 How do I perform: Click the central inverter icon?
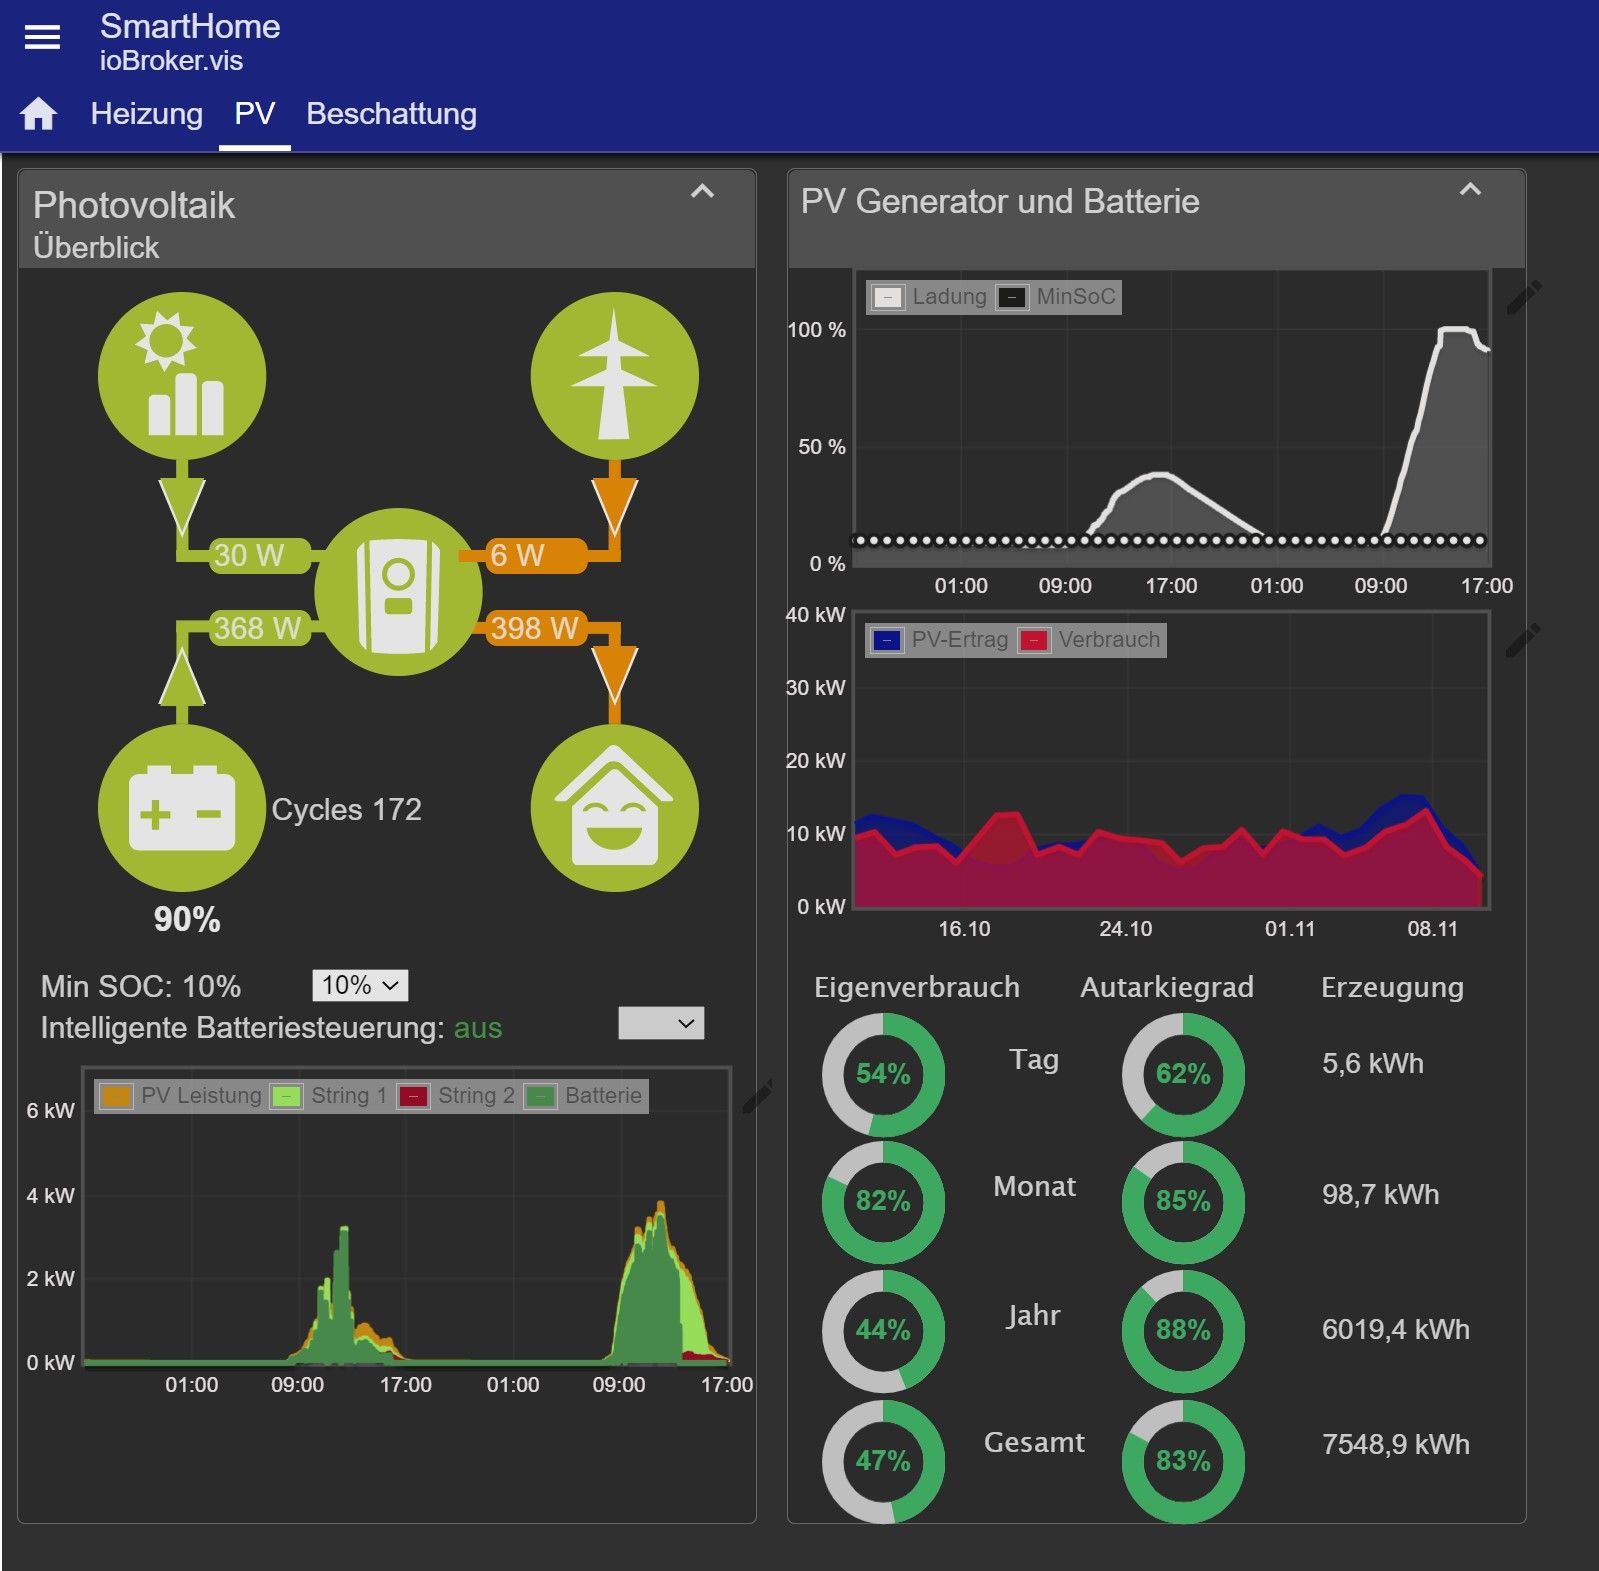tap(398, 592)
